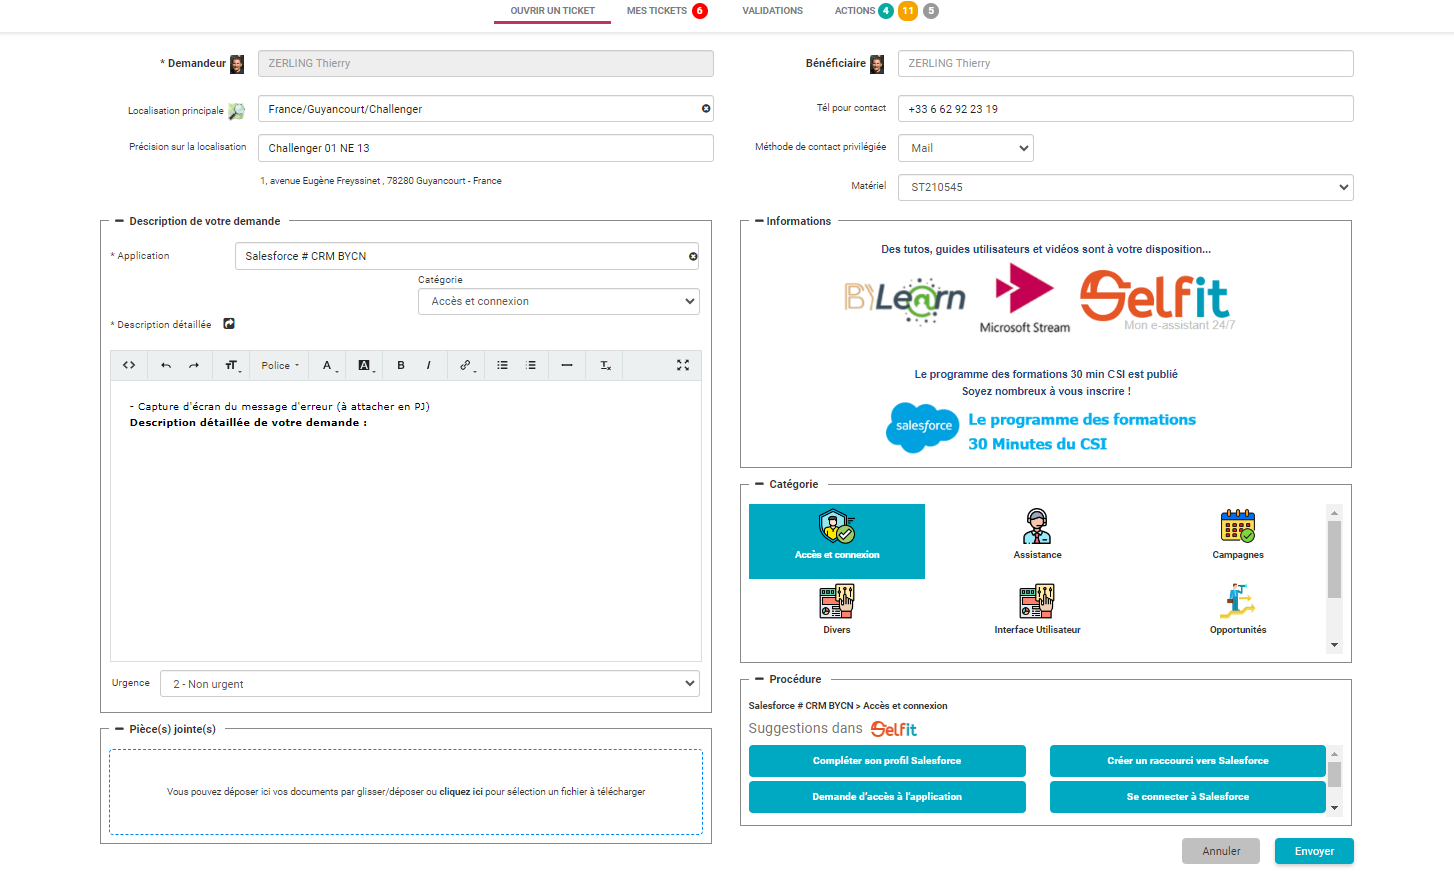Toggle fullscreen mode for the editor

(683, 366)
